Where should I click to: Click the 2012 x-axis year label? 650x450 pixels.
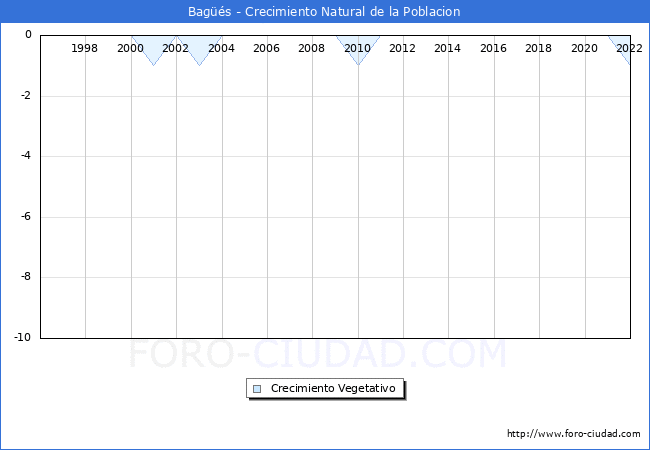402,48
